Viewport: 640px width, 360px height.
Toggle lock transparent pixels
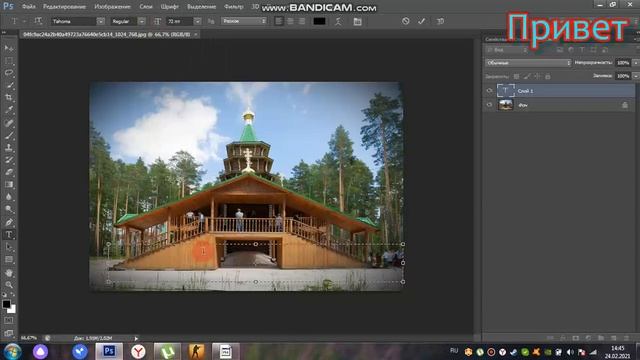517,76
